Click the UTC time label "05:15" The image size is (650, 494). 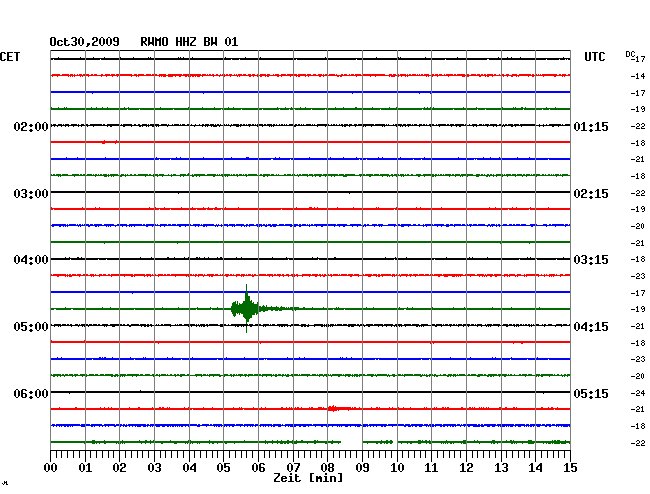591,393
